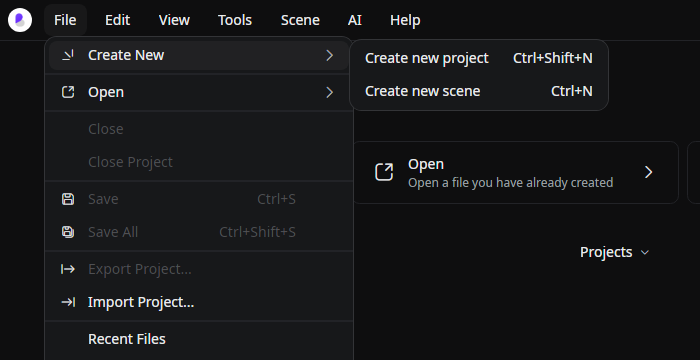
Task: Click the Export Project... entry
Action: click(x=199, y=269)
